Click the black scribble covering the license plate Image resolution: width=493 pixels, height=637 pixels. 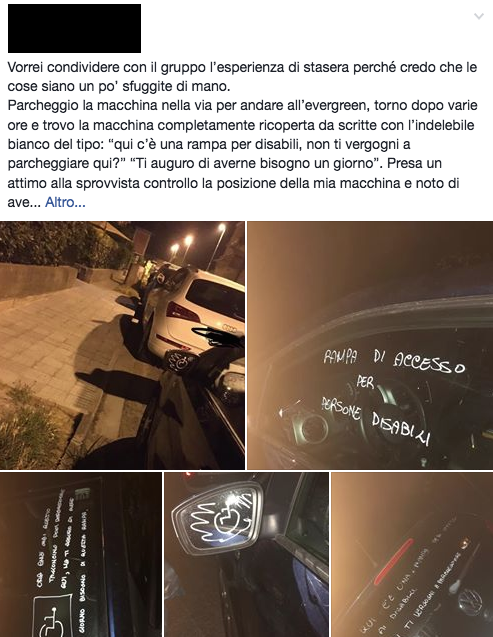pos(214,336)
